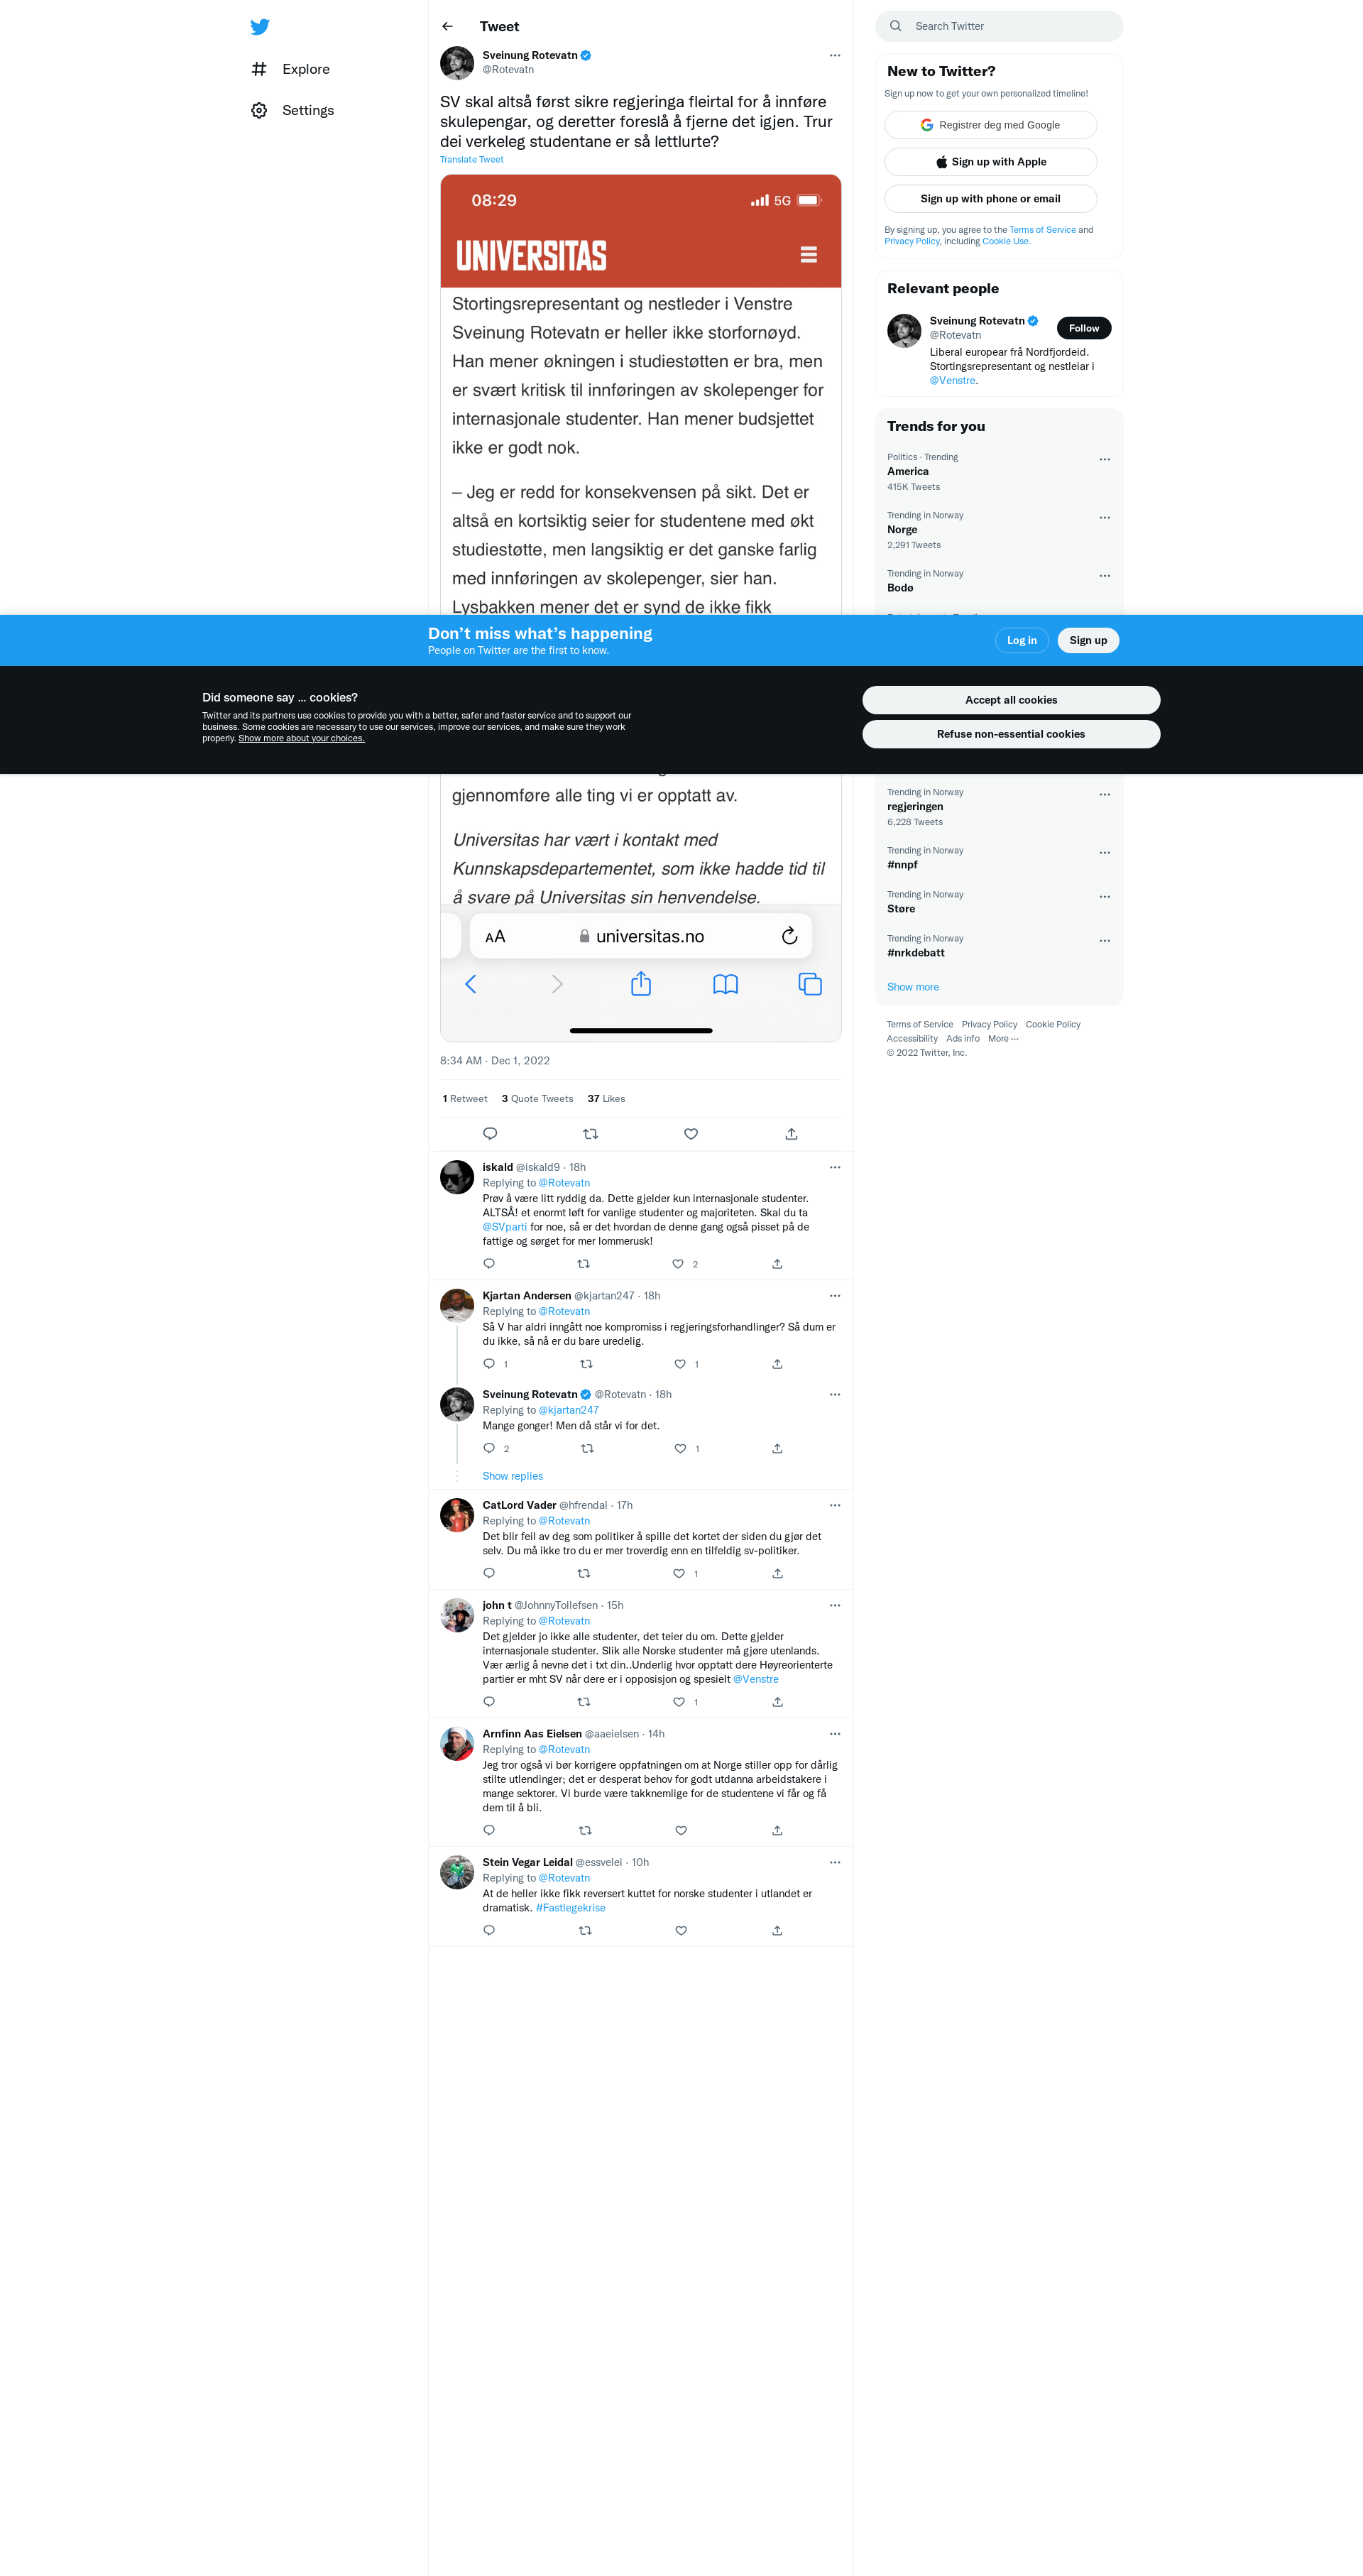The height and width of the screenshot is (2576, 1363).
Task: Follow Sveinung Rotevatn
Action: [1083, 328]
